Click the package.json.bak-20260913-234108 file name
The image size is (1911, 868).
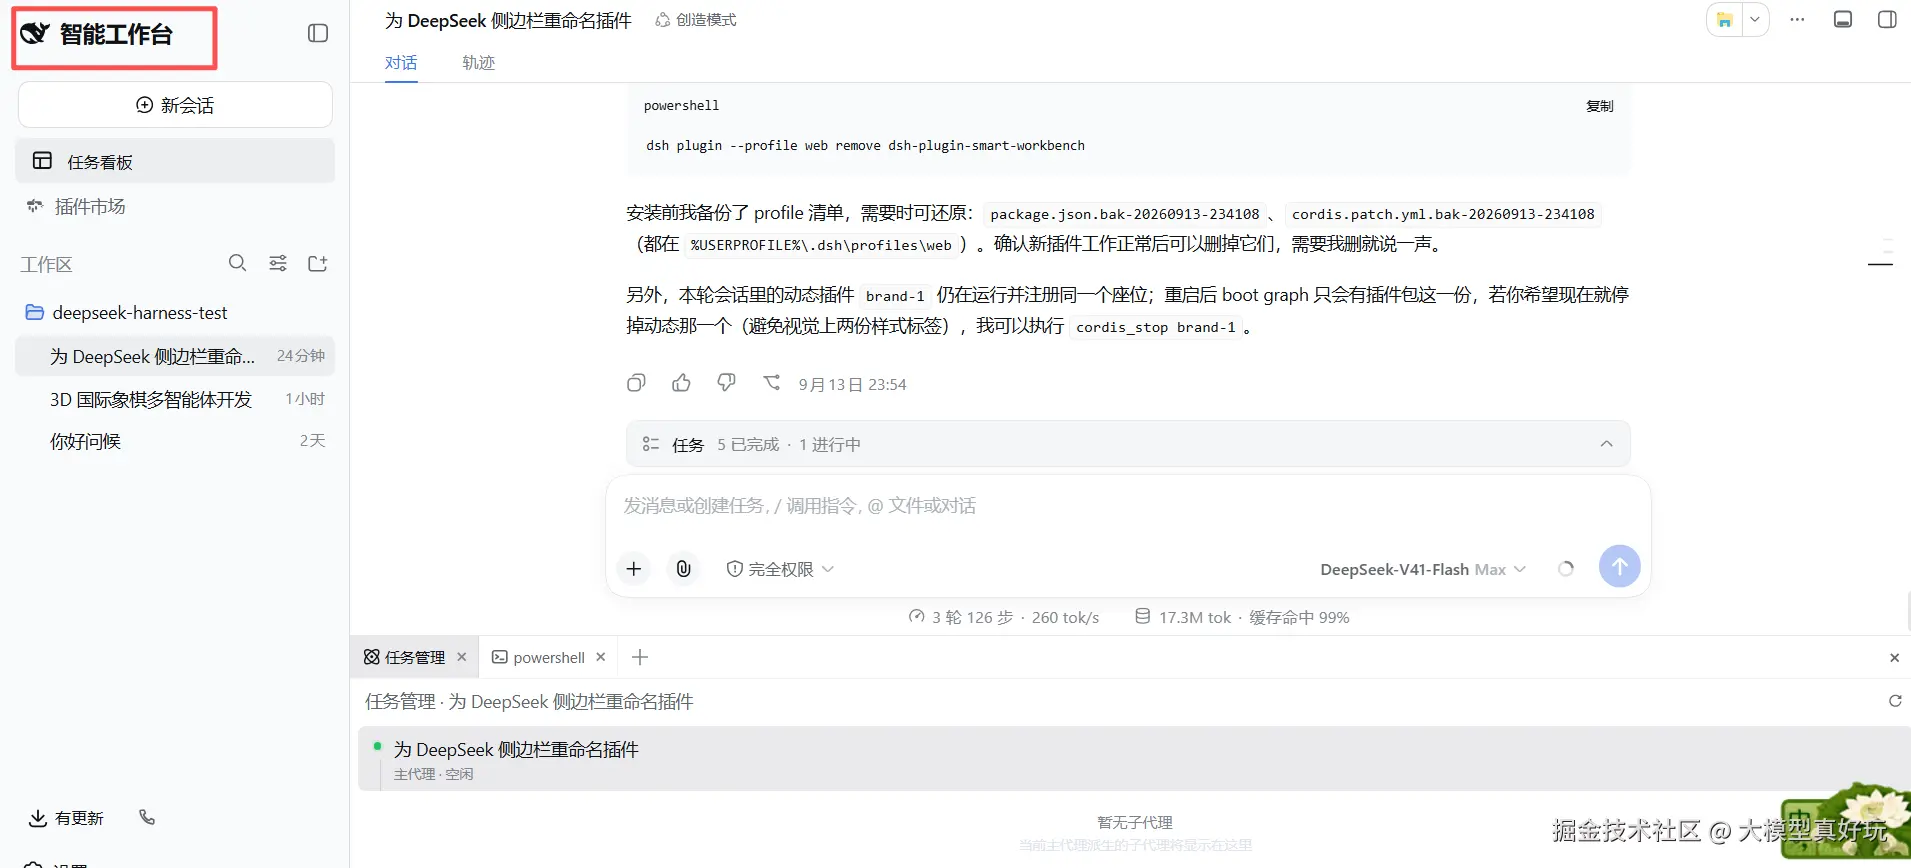click(x=1125, y=214)
